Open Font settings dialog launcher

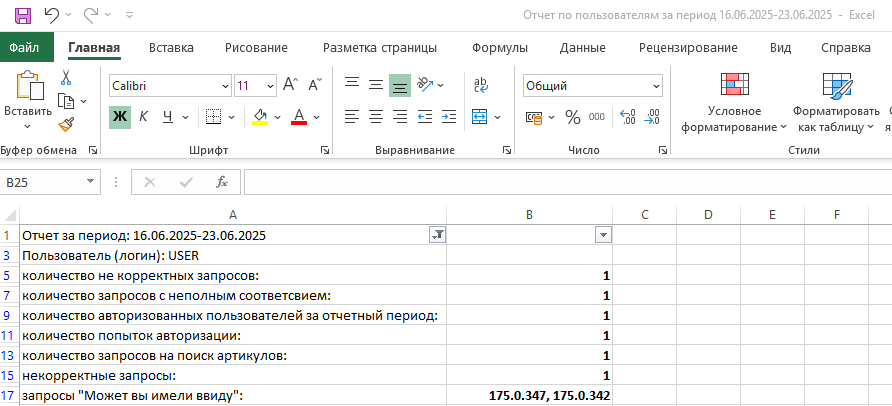[325, 150]
